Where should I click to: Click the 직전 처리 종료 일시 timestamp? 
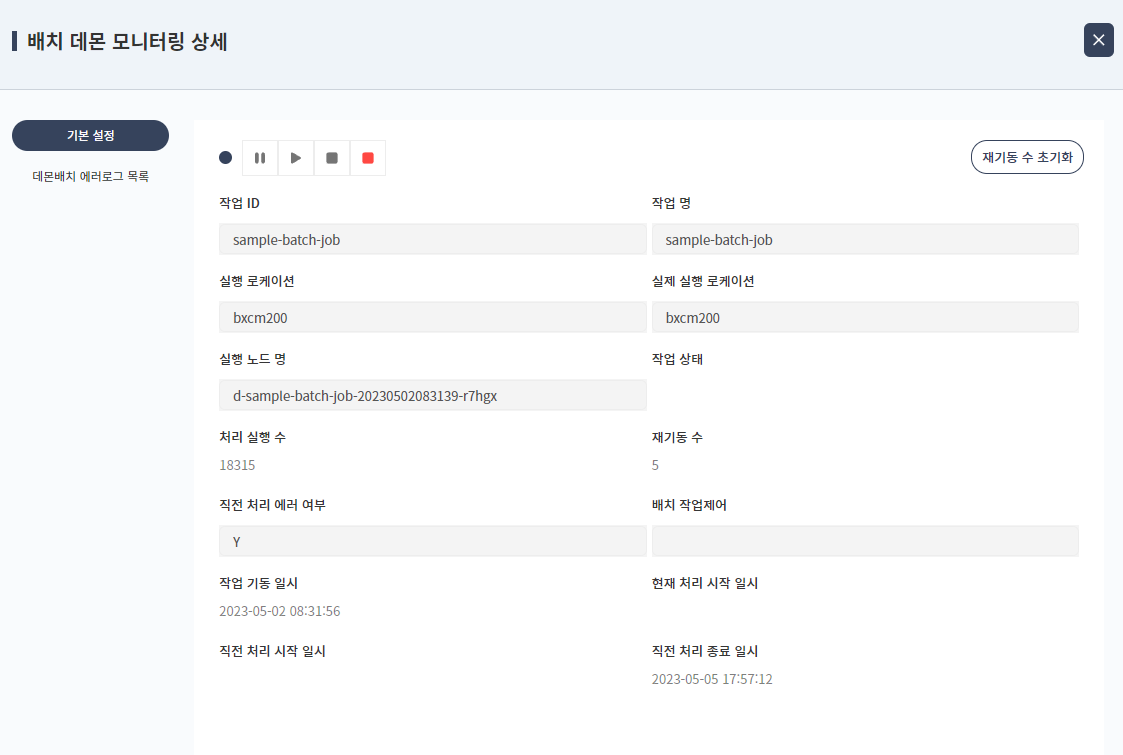pyautogui.click(x=712, y=680)
